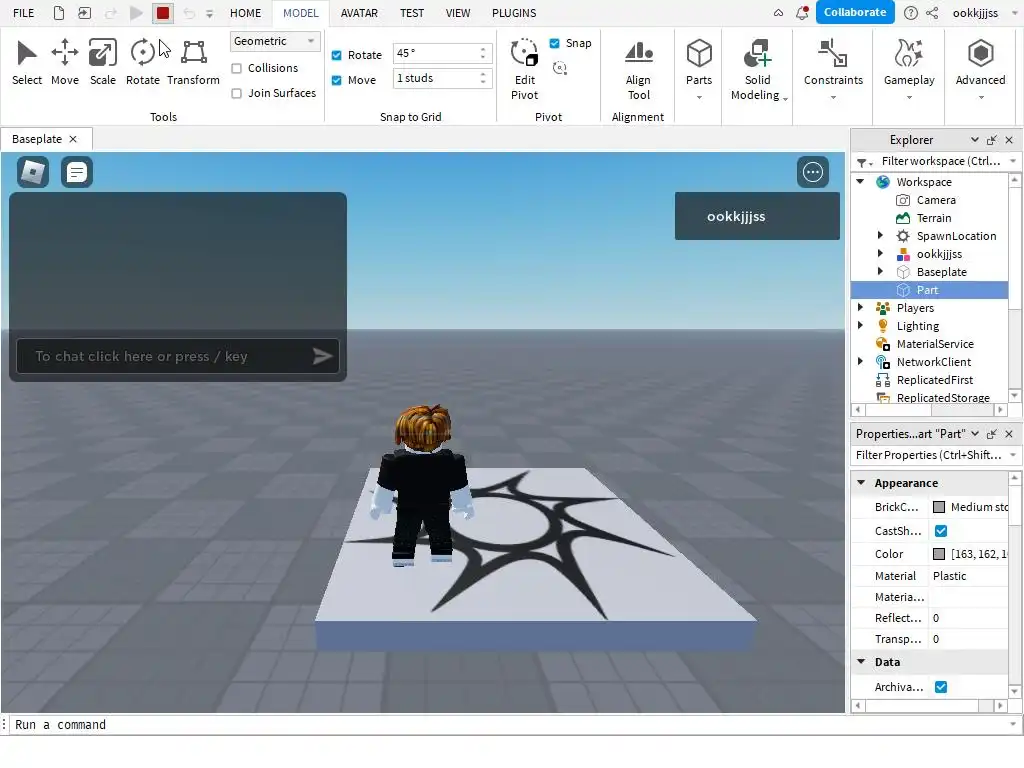Expand the Baseplate node
The image size is (1024, 768).
pyautogui.click(x=880, y=272)
